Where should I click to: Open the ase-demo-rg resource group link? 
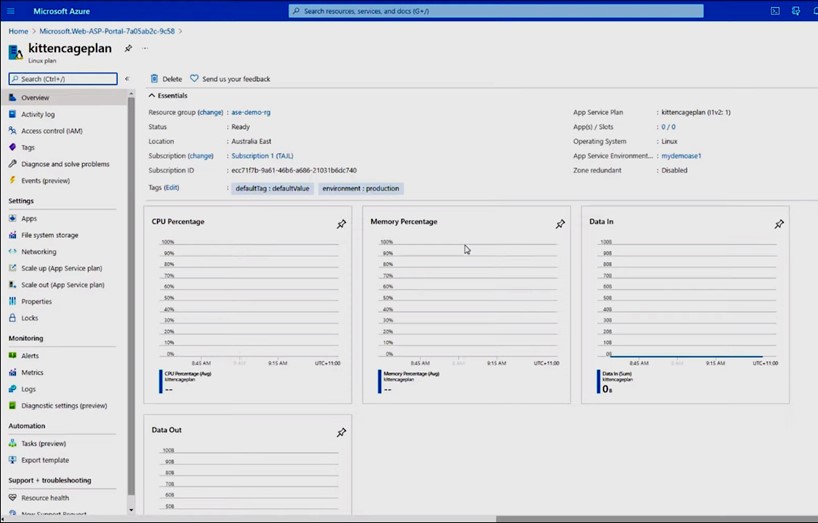(251, 112)
